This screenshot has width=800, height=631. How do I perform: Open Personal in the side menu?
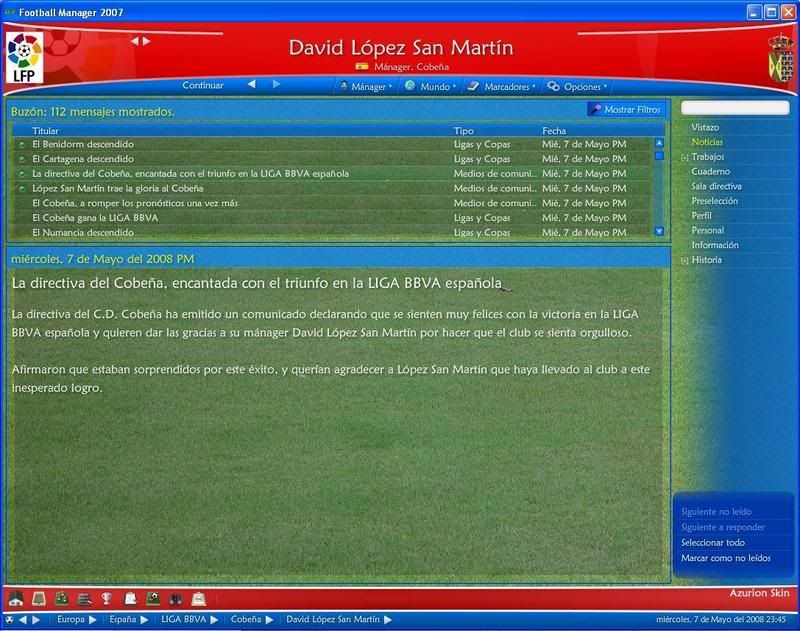(708, 230)
